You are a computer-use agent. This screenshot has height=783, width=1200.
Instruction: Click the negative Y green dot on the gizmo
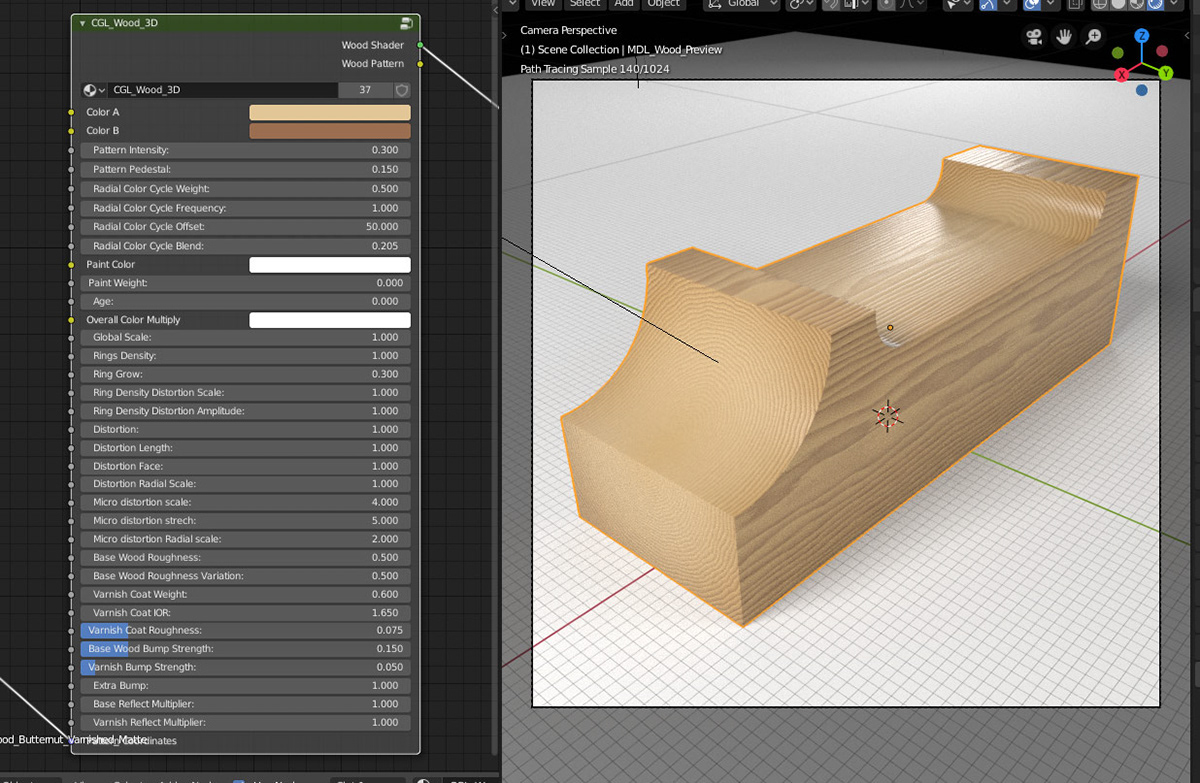tap(1119, 52)
